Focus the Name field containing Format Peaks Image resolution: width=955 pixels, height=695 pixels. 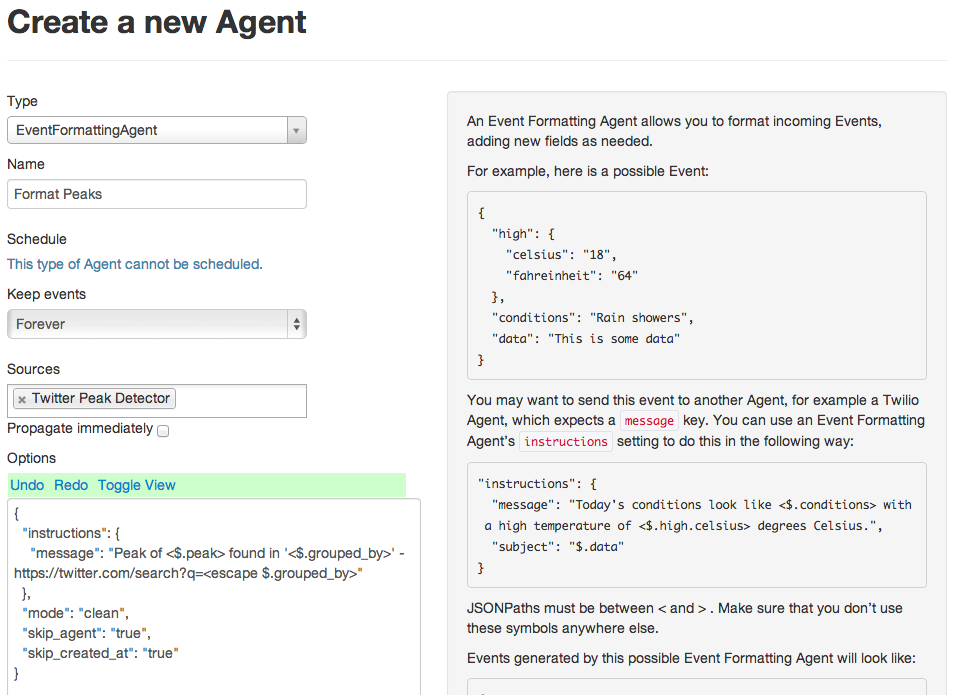[157, 194]
